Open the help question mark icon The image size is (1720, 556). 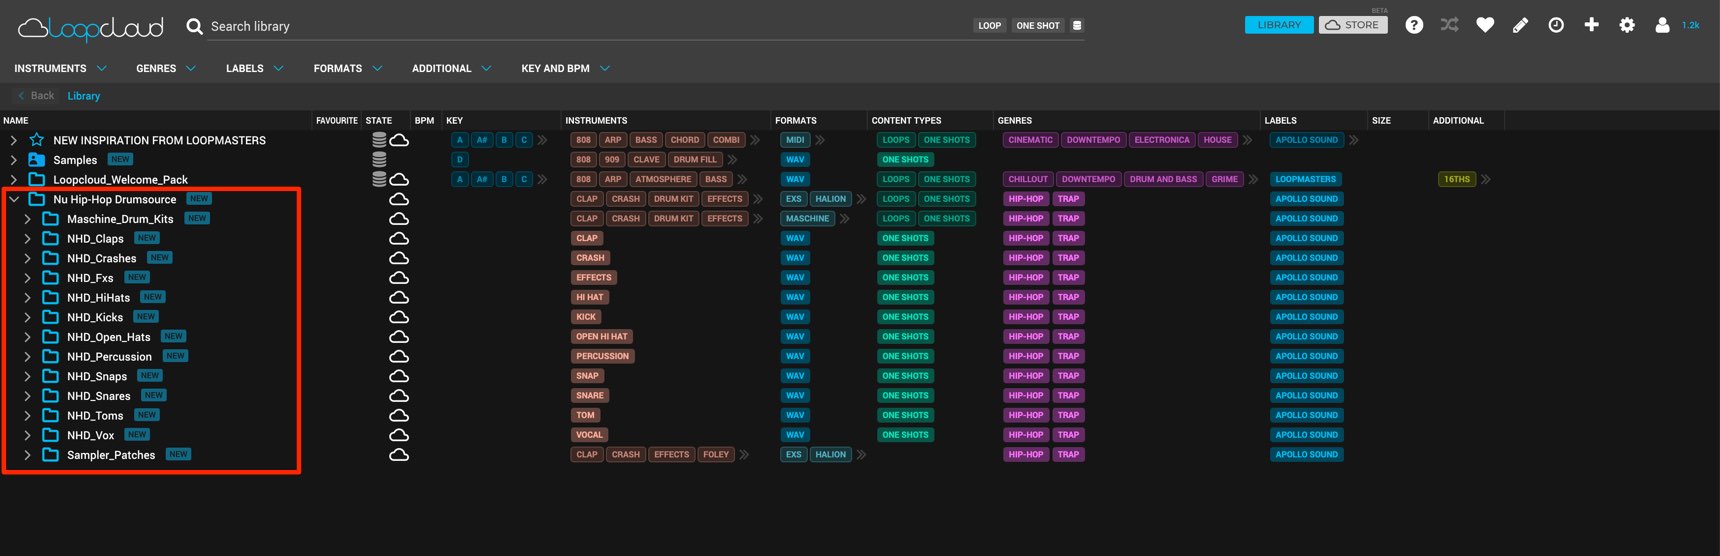[x=1414, y=25]
